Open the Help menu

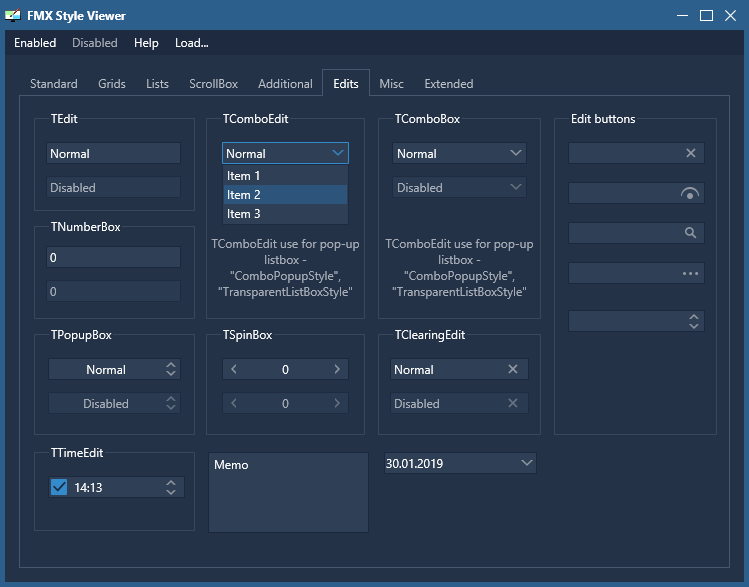(x=146, y=43)
